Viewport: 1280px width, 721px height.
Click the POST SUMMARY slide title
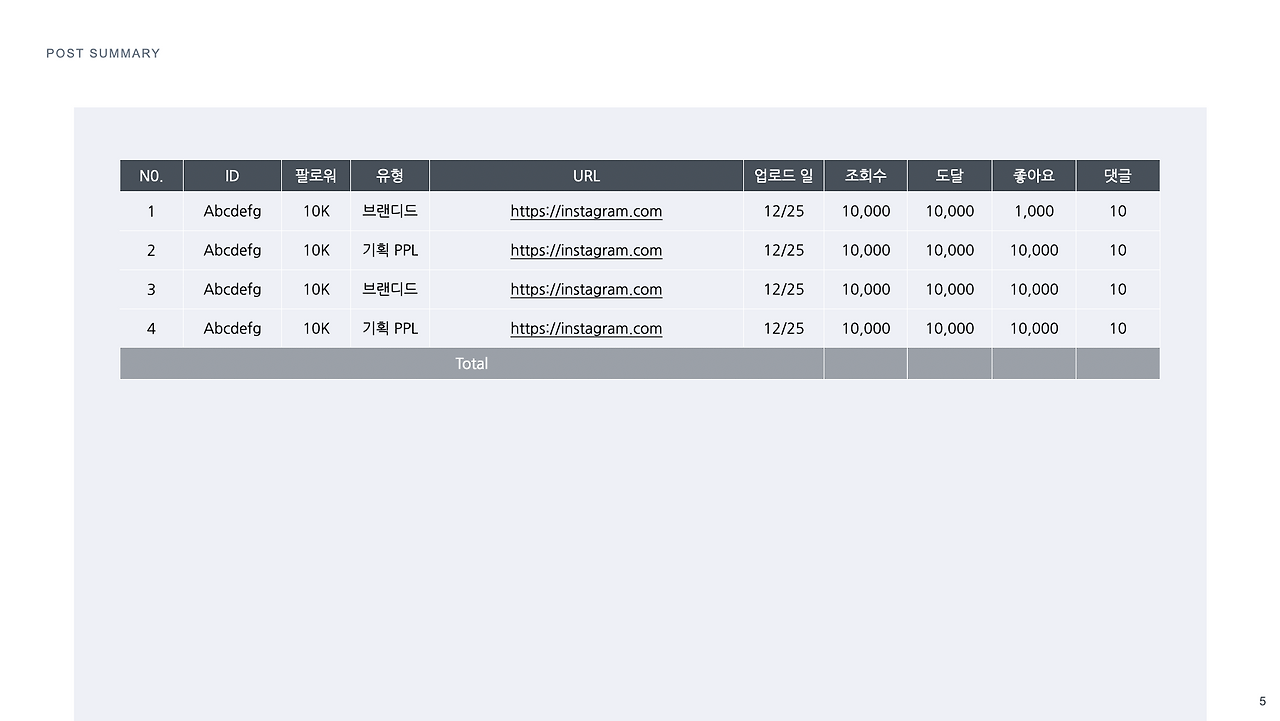103,53
